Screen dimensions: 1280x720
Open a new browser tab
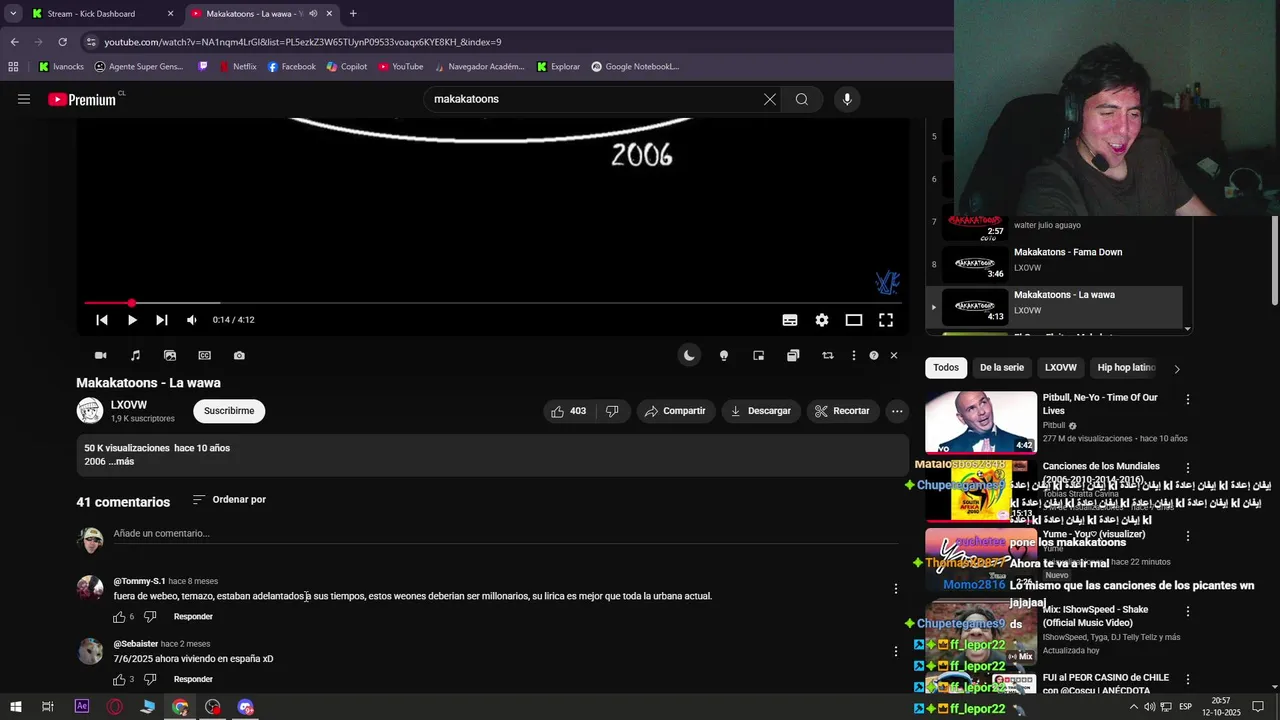pos(353,14)
